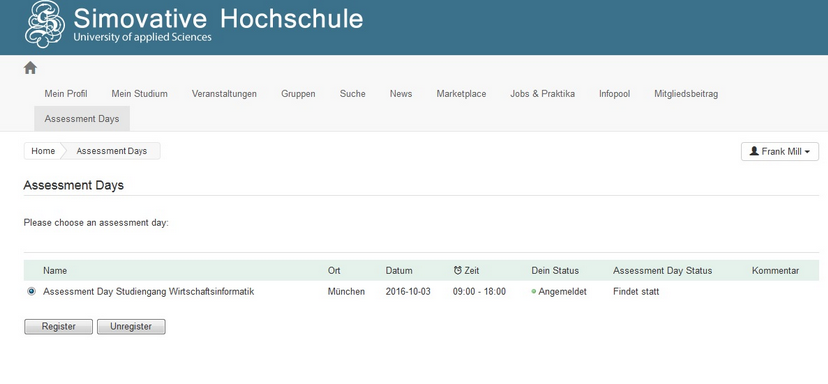Click the Register button
Screen dimensions: 828x384
(59, 326)
